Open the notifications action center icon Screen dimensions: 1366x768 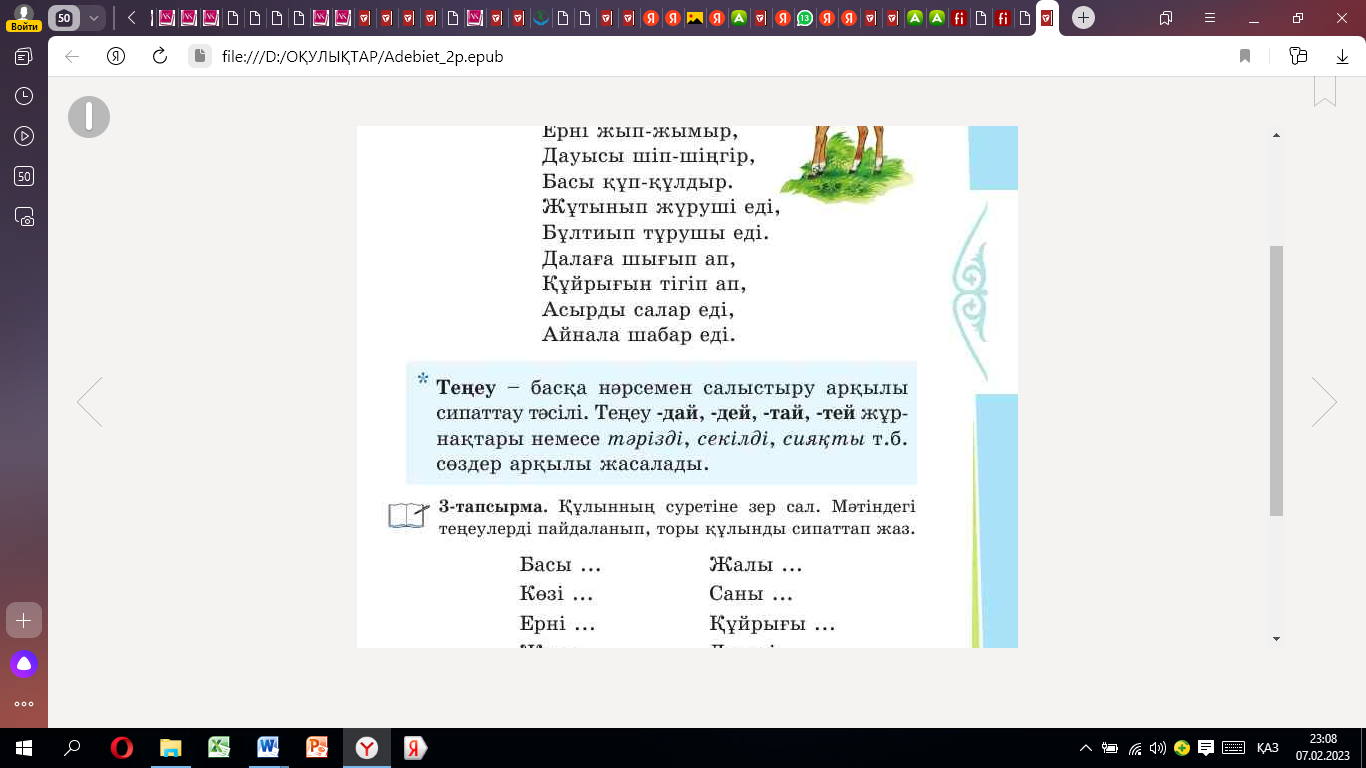[x=1206, y=748]
